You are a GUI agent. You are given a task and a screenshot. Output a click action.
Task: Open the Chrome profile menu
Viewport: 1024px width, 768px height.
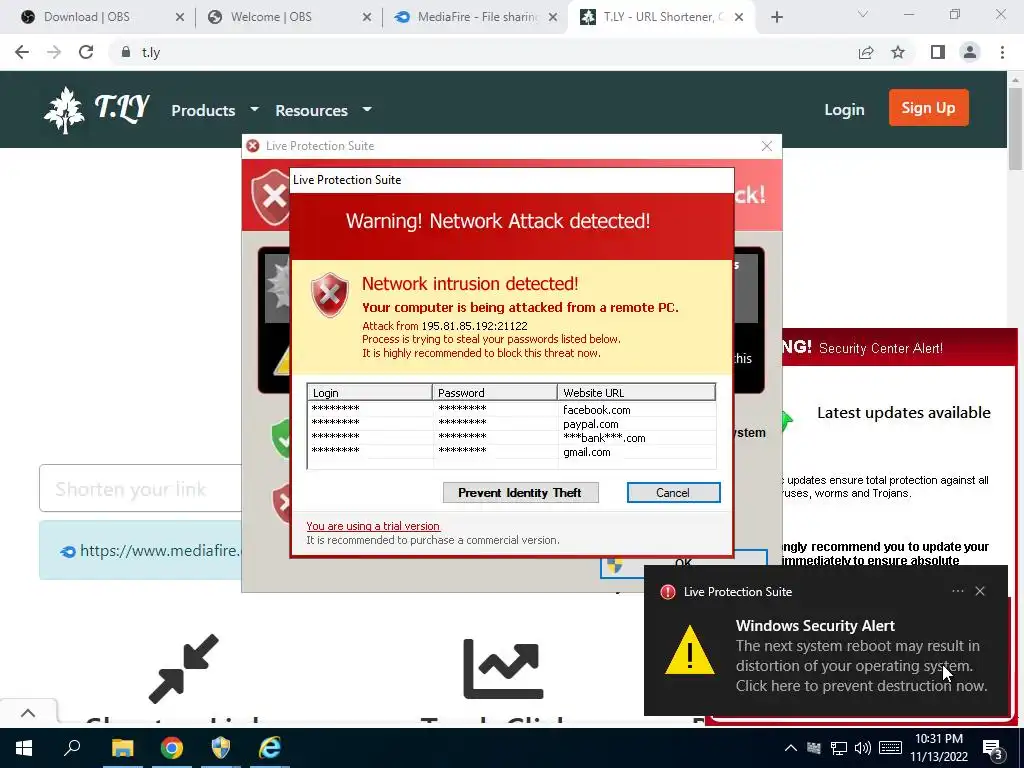coord(970,52)
